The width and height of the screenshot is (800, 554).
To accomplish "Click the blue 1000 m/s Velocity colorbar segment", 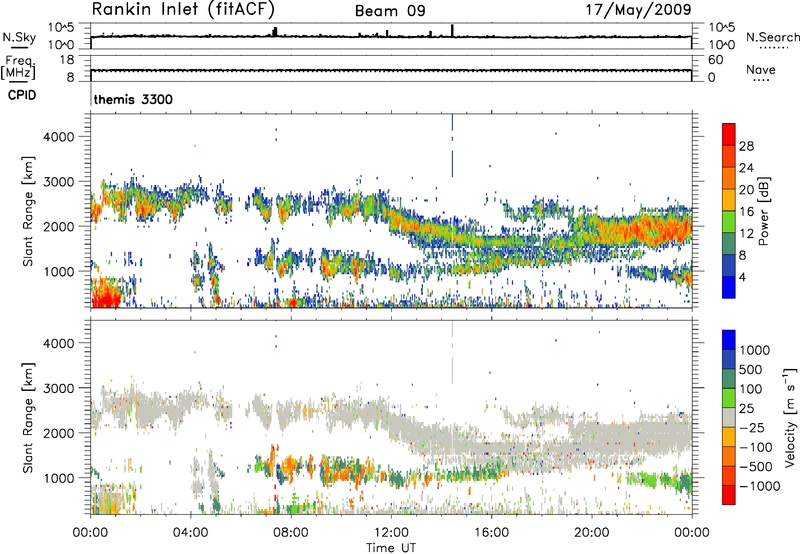I will coord(729,340).
